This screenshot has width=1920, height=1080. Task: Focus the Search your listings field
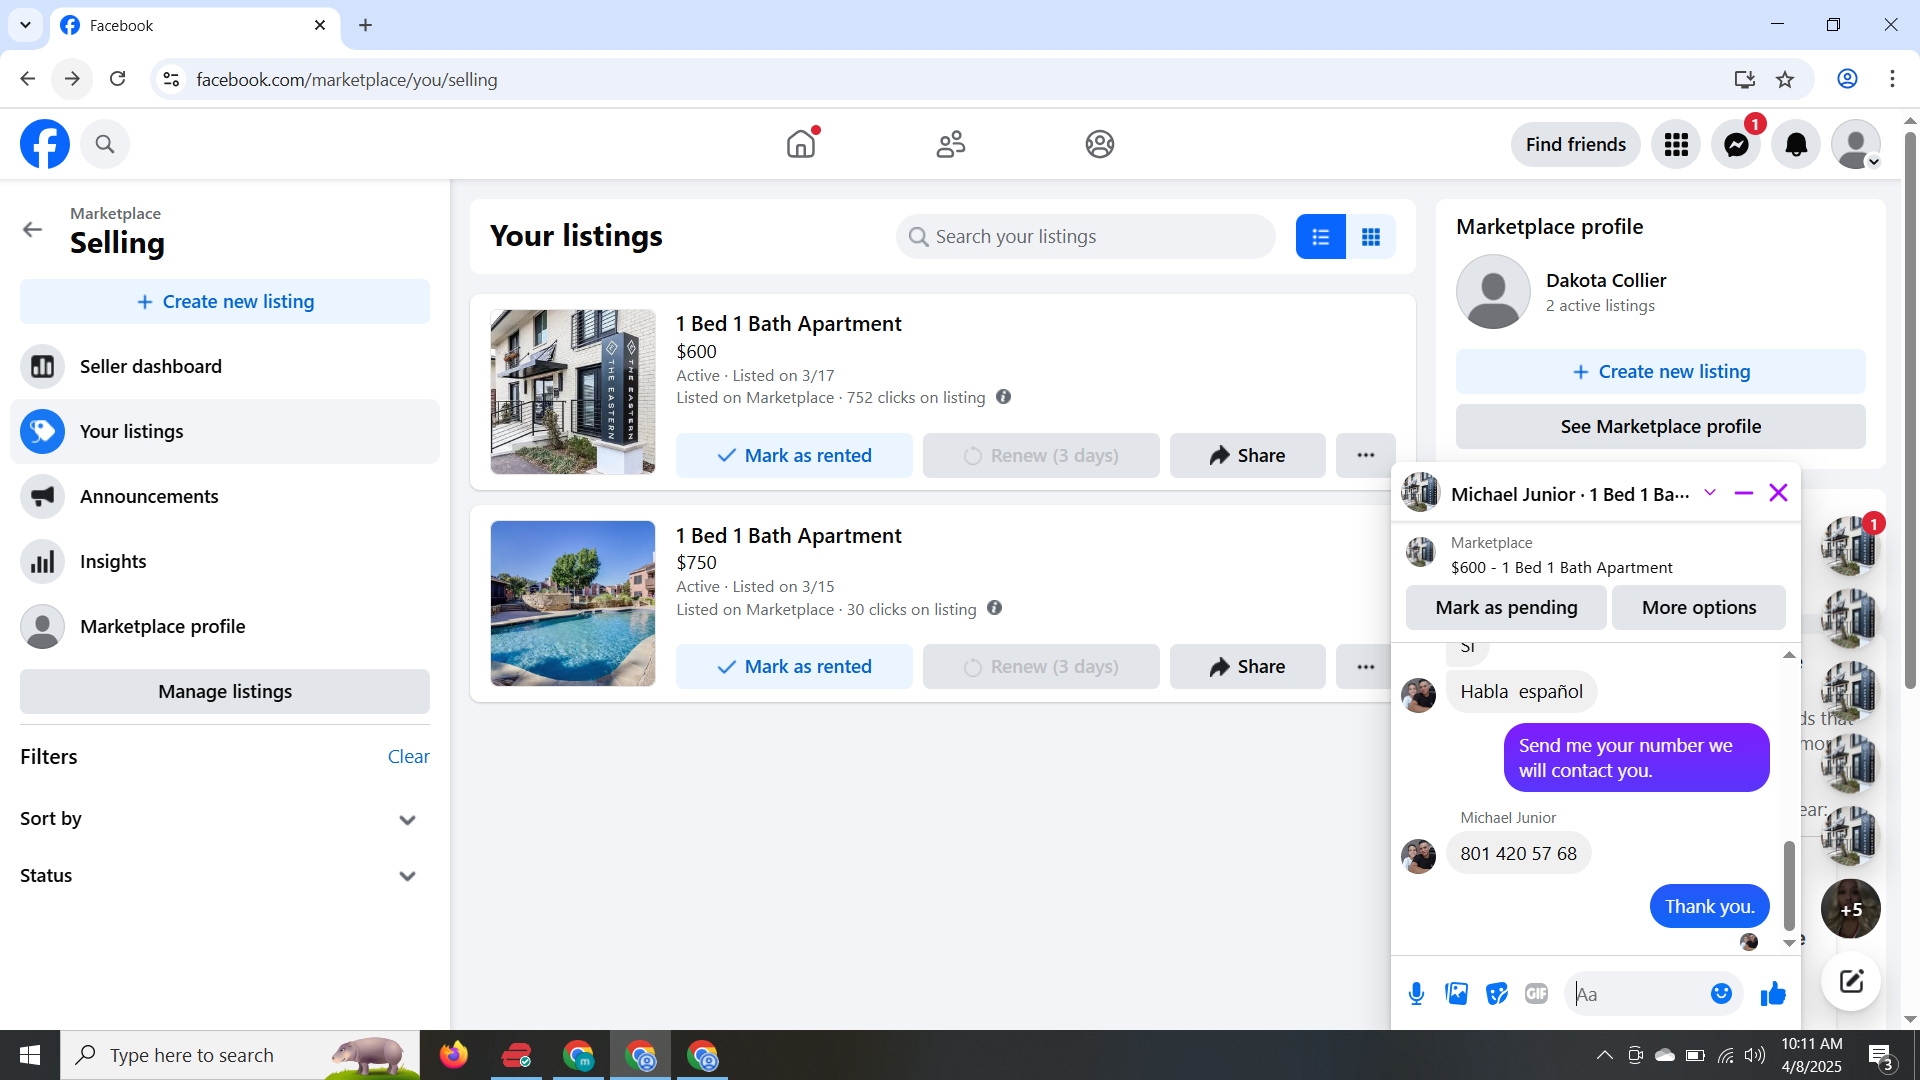[x=1085, y=237]
